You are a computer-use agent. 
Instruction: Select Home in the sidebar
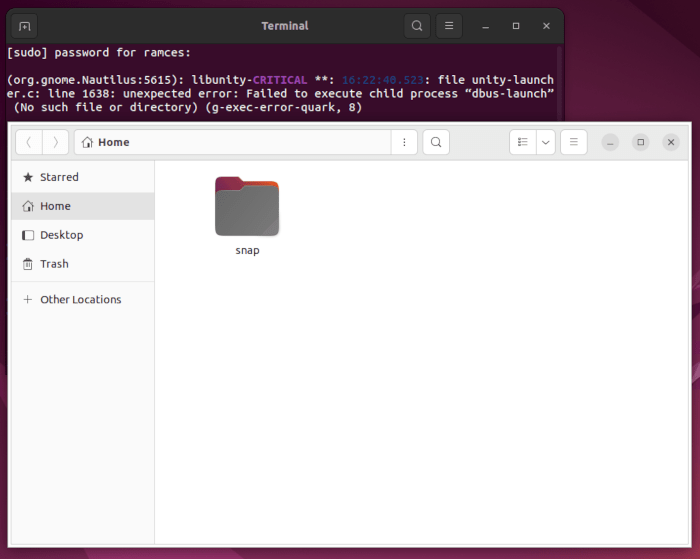83,206
